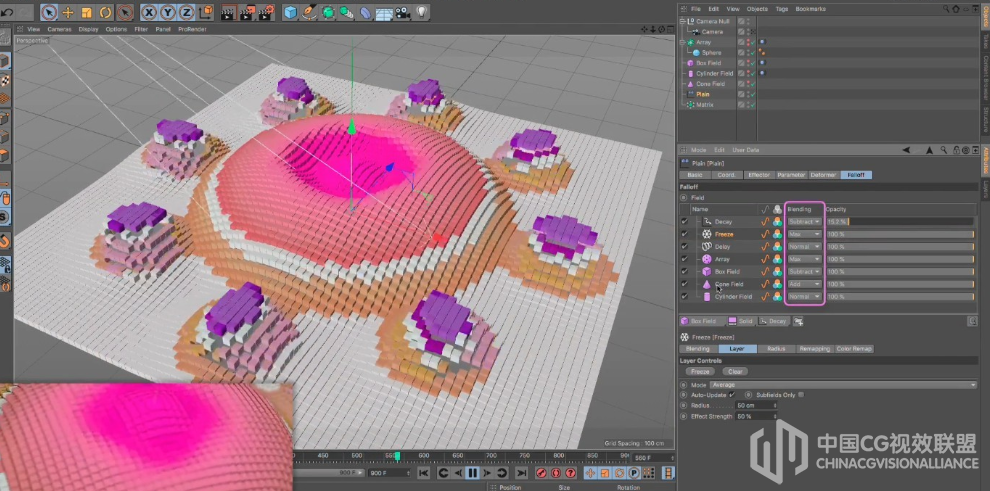This screenshot has height=491, width=990.
Task: Click the Freeze Radius input field
Action: point(756,405)
